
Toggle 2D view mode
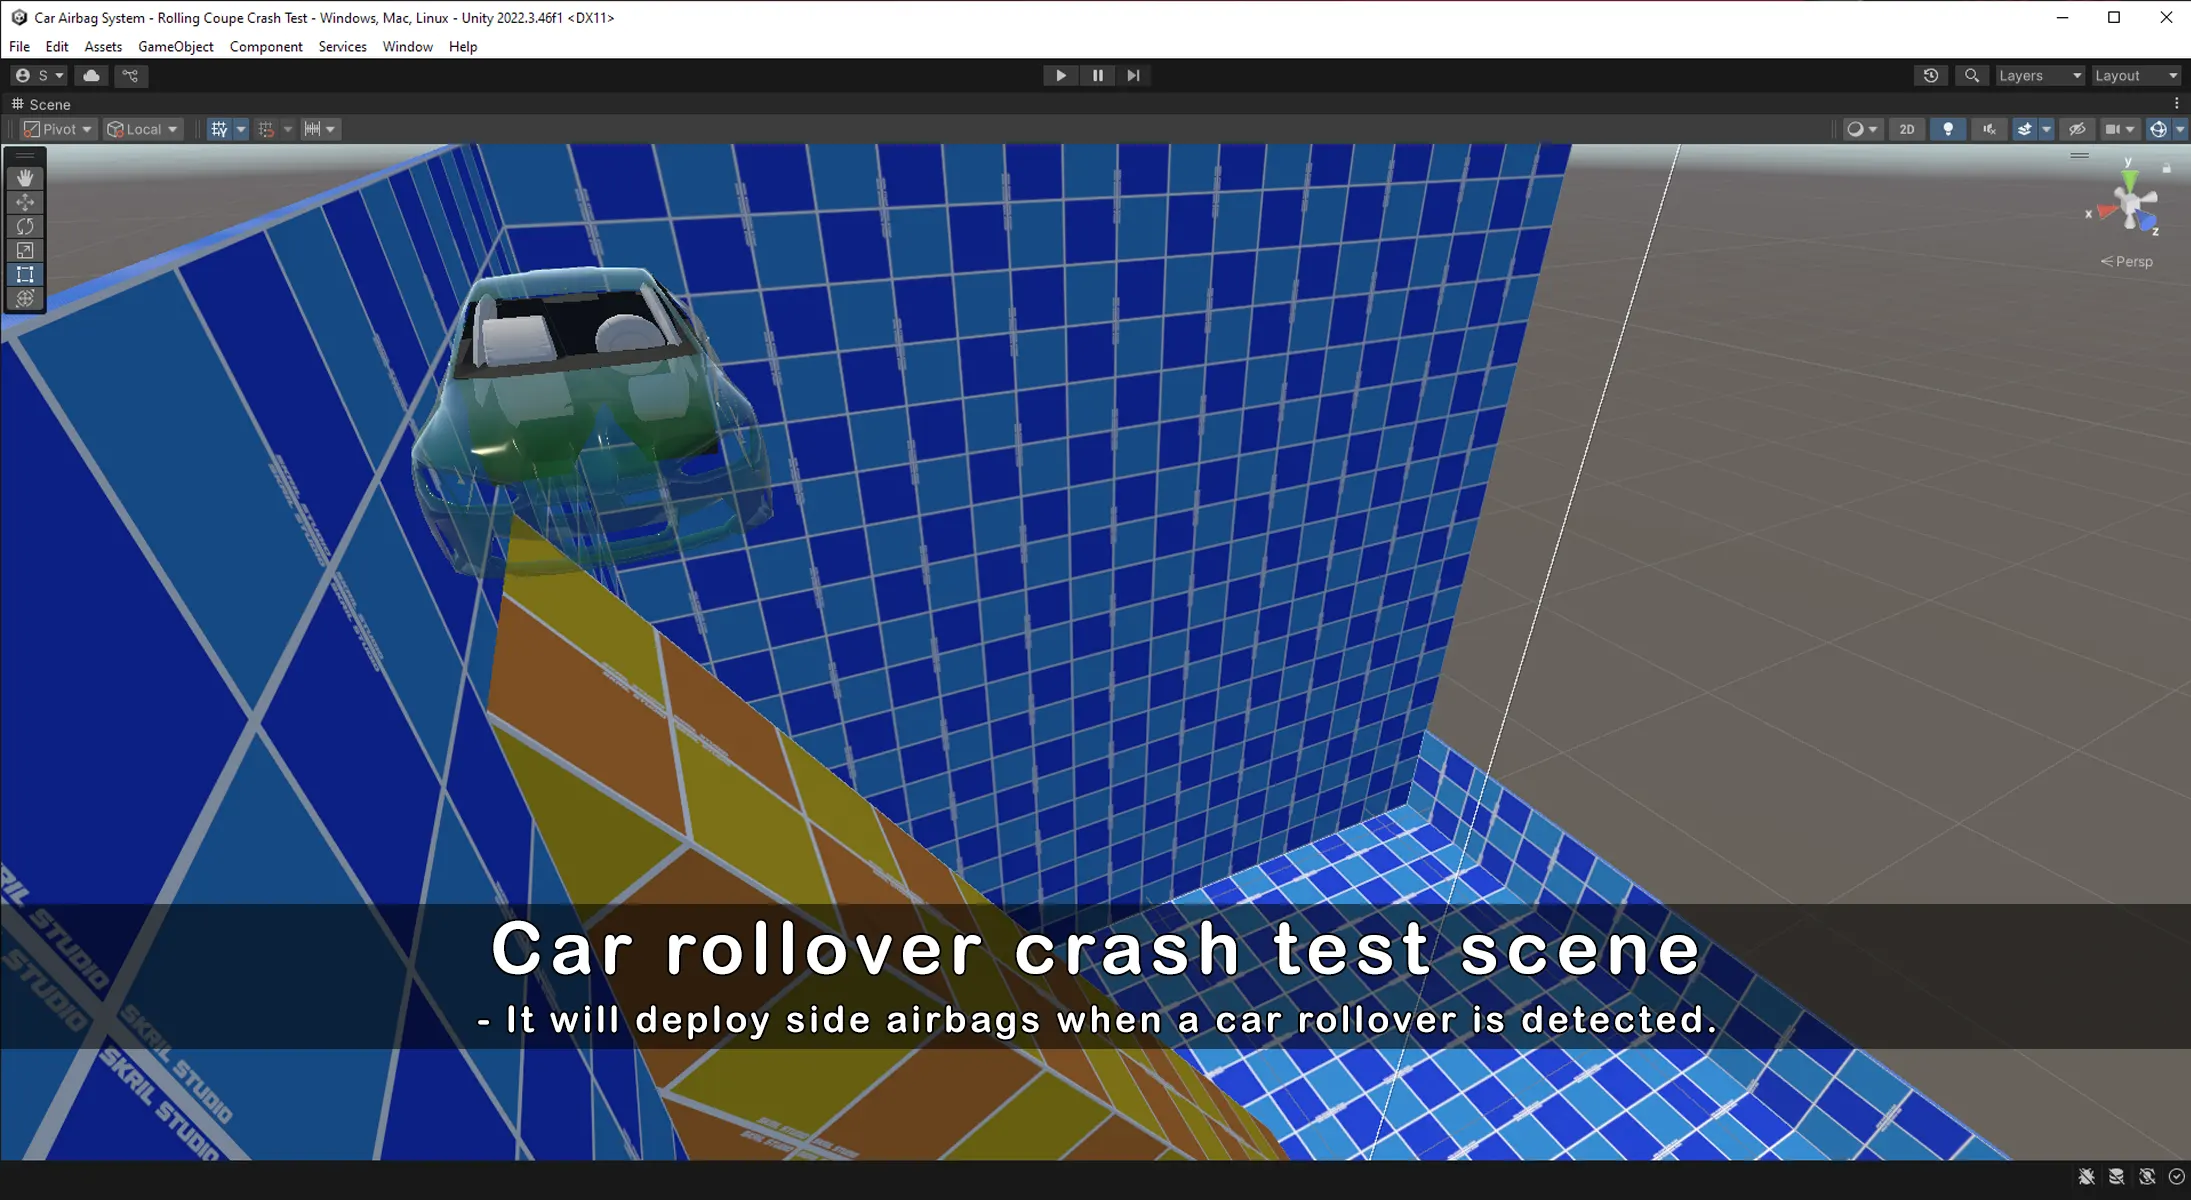tap(1906, 129)
